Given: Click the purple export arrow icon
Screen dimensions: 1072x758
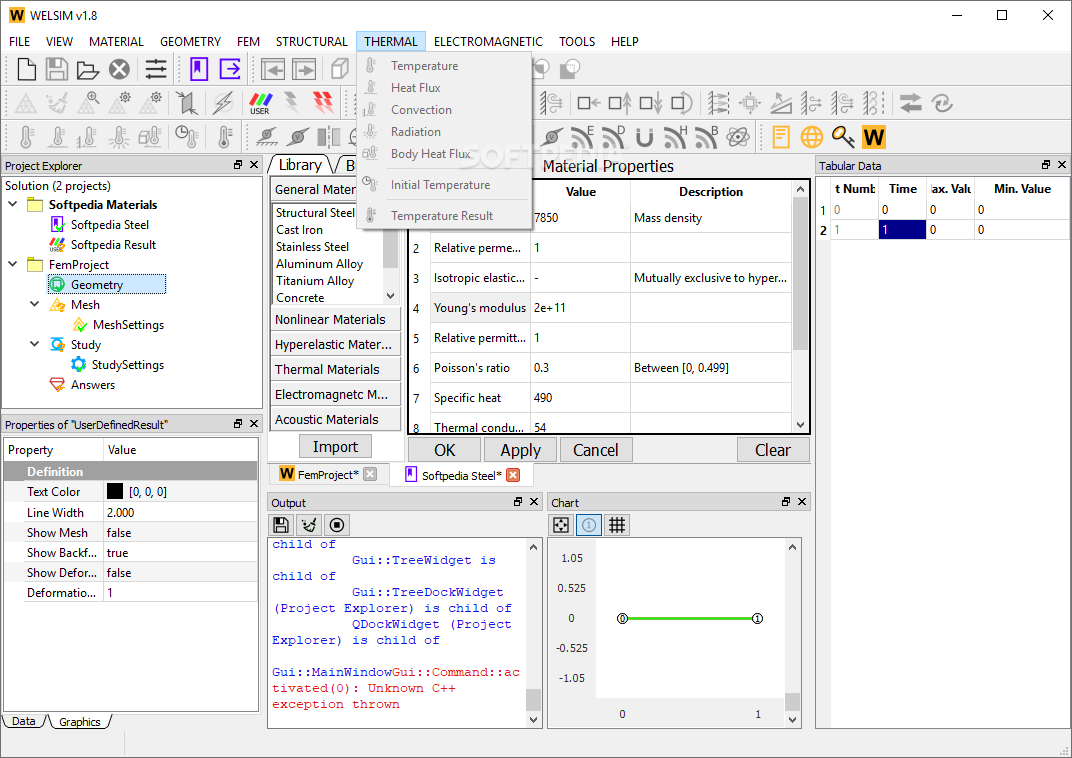Looking at the screenshot, I should [230, 69].
